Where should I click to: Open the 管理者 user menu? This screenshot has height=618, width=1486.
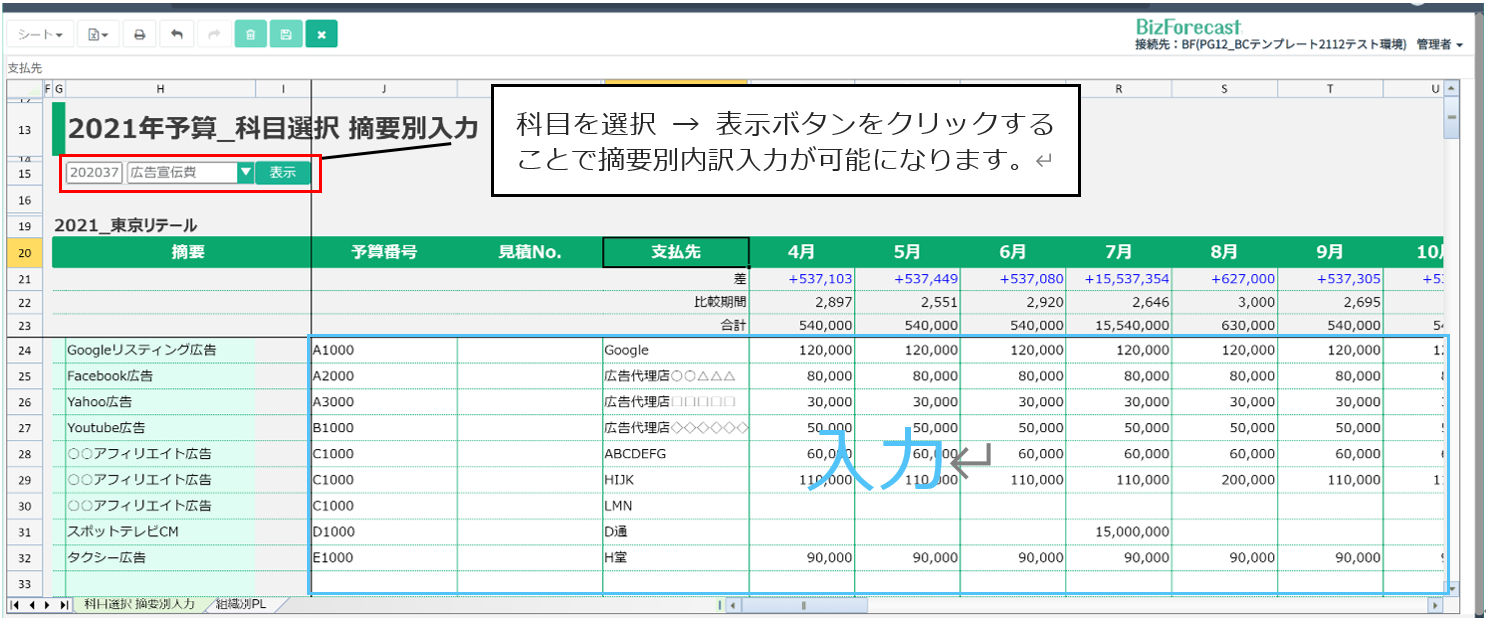click(1439, 45)
